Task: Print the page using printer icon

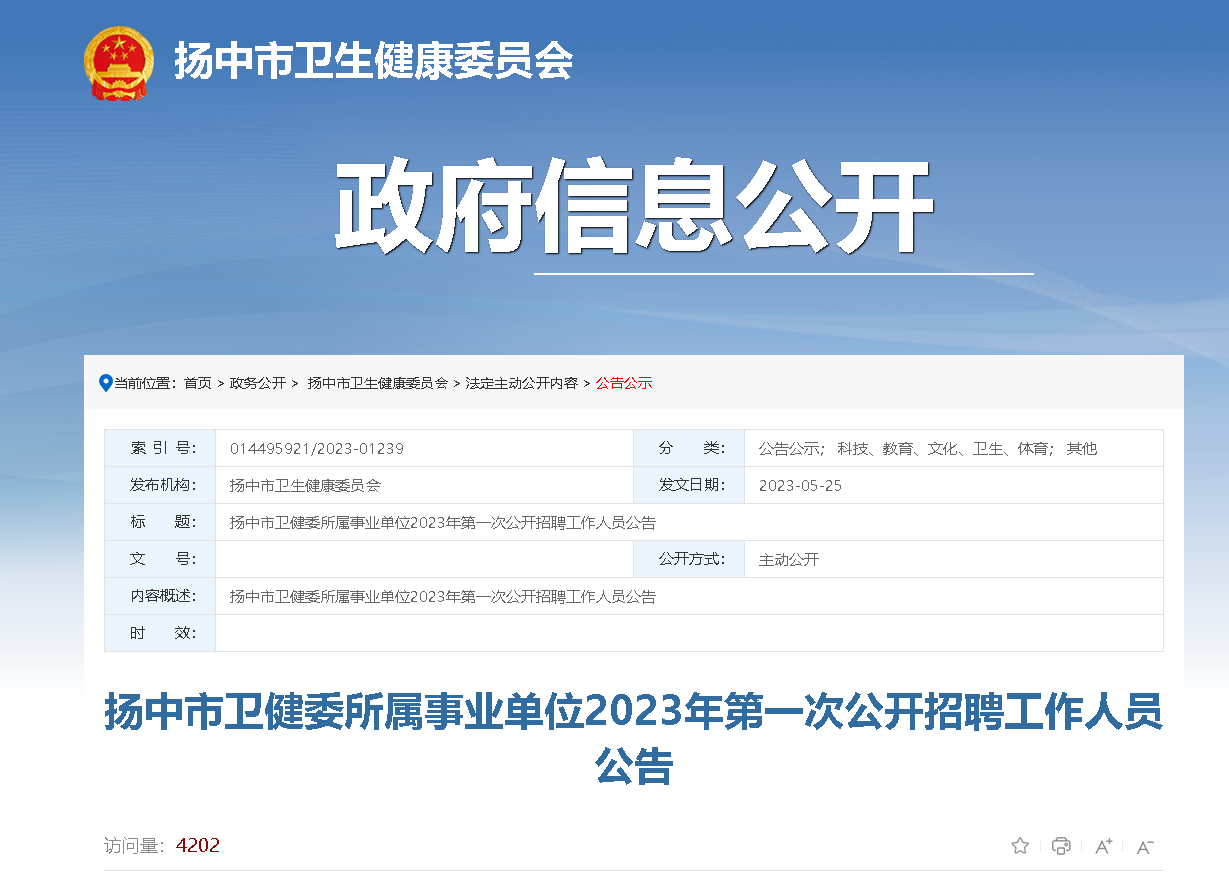Action: [1061, 846]
